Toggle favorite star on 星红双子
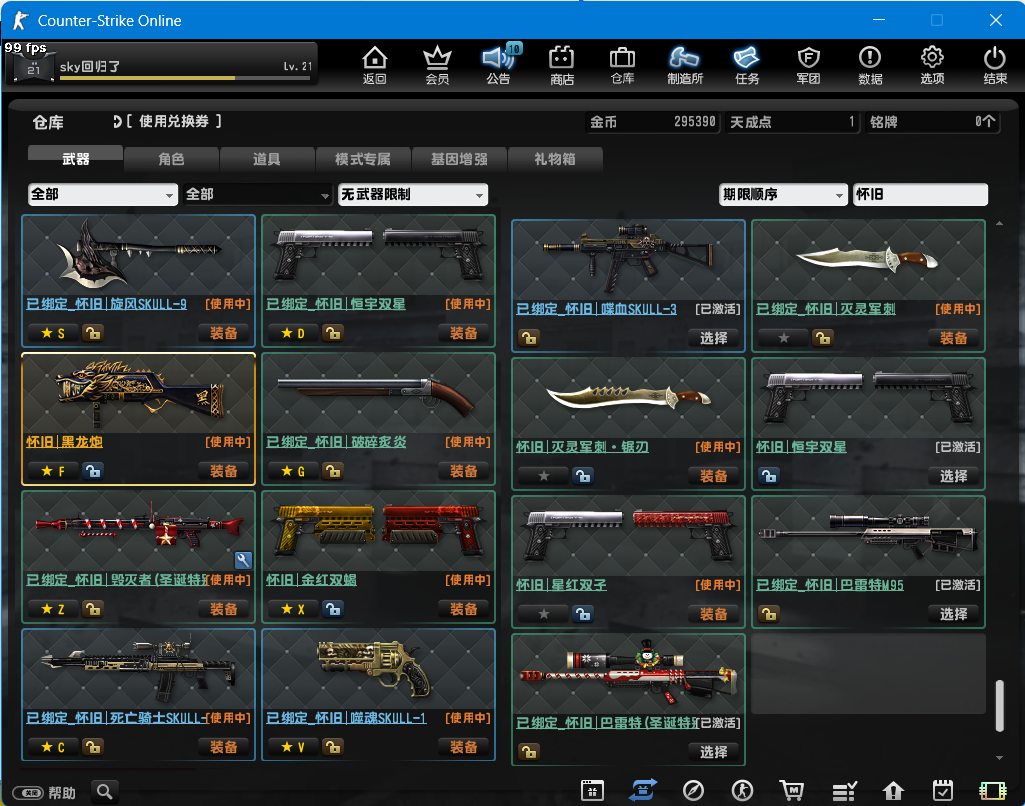1025x806 pixels. 543,614
